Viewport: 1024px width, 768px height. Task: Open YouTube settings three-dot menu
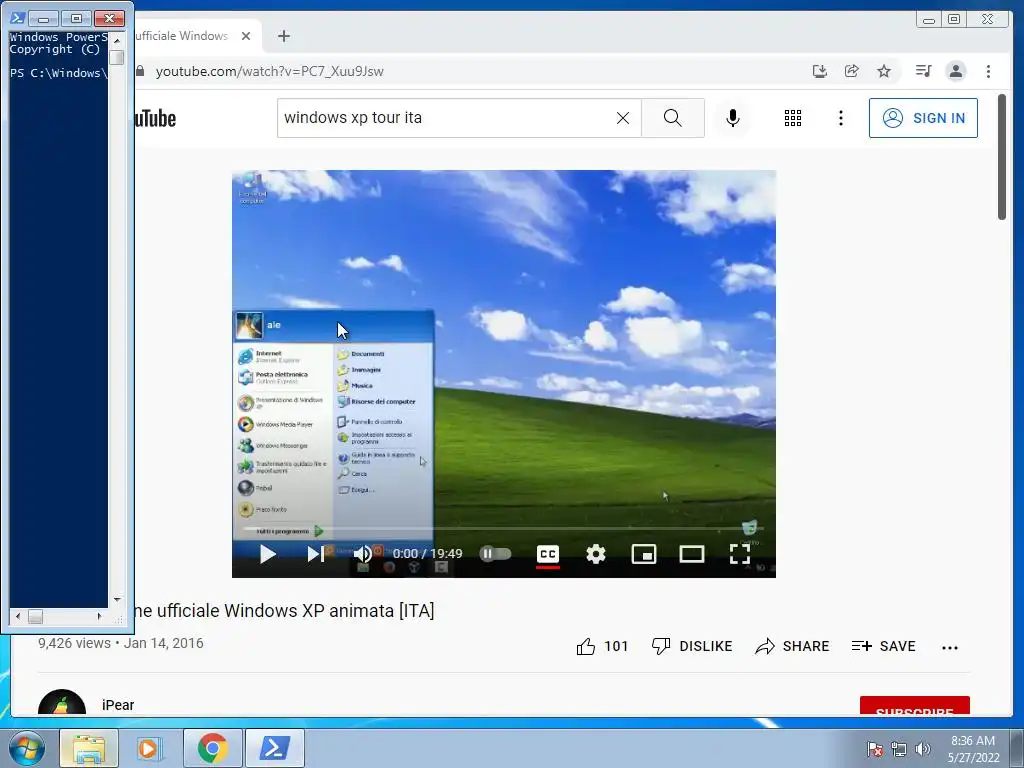point(840,118)
